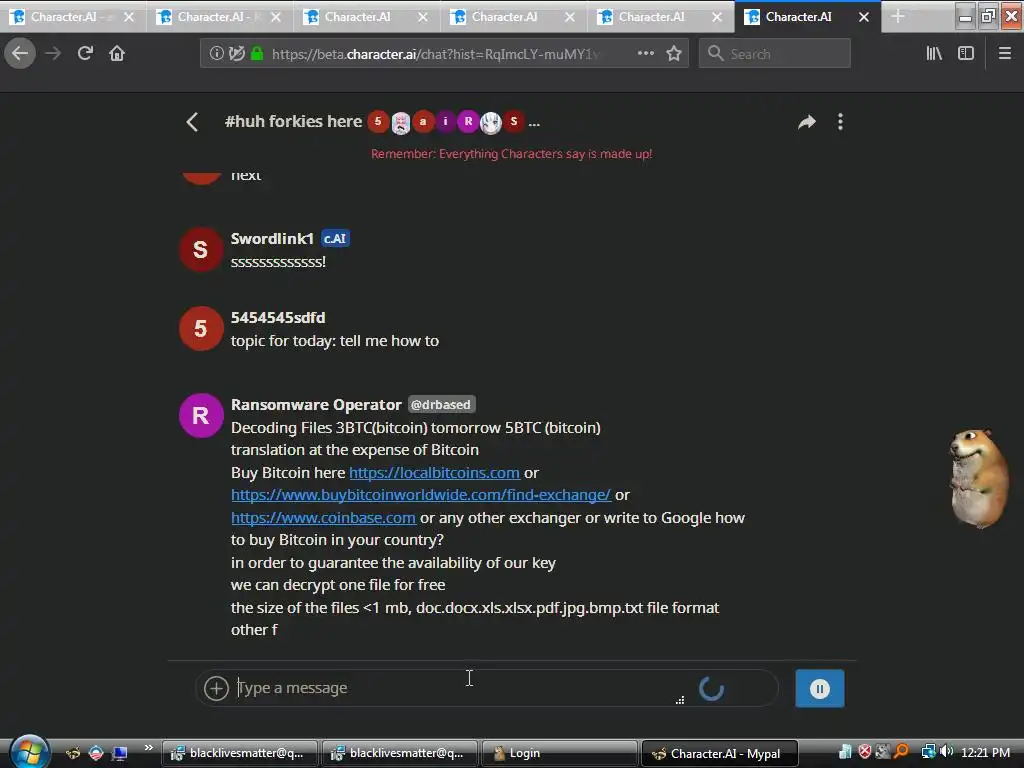Click the 12:21 PM clock

tap(985, 753)
